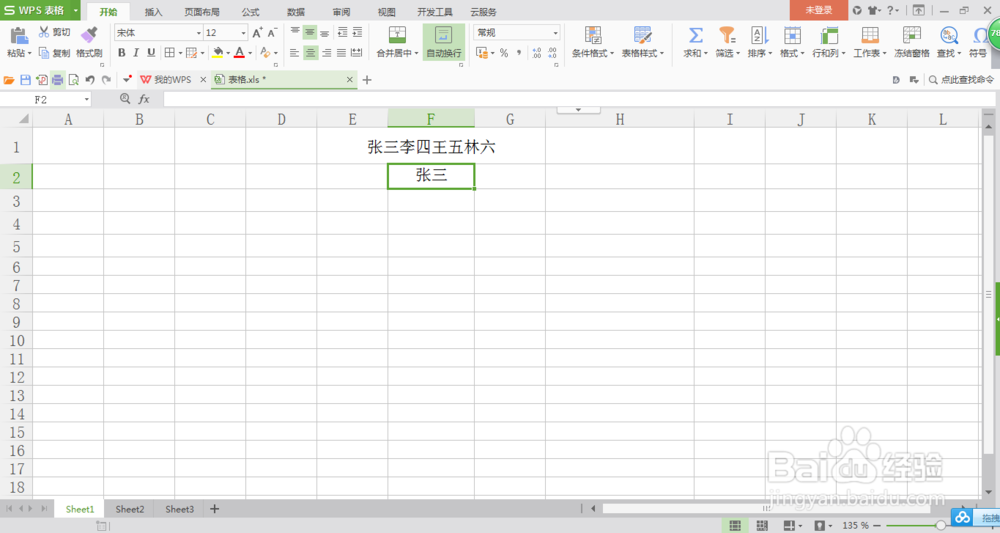Open the font size dropdown 12
Image resolution: width=1000 pixels, height=533 pixels.
[x=243, y=33]
